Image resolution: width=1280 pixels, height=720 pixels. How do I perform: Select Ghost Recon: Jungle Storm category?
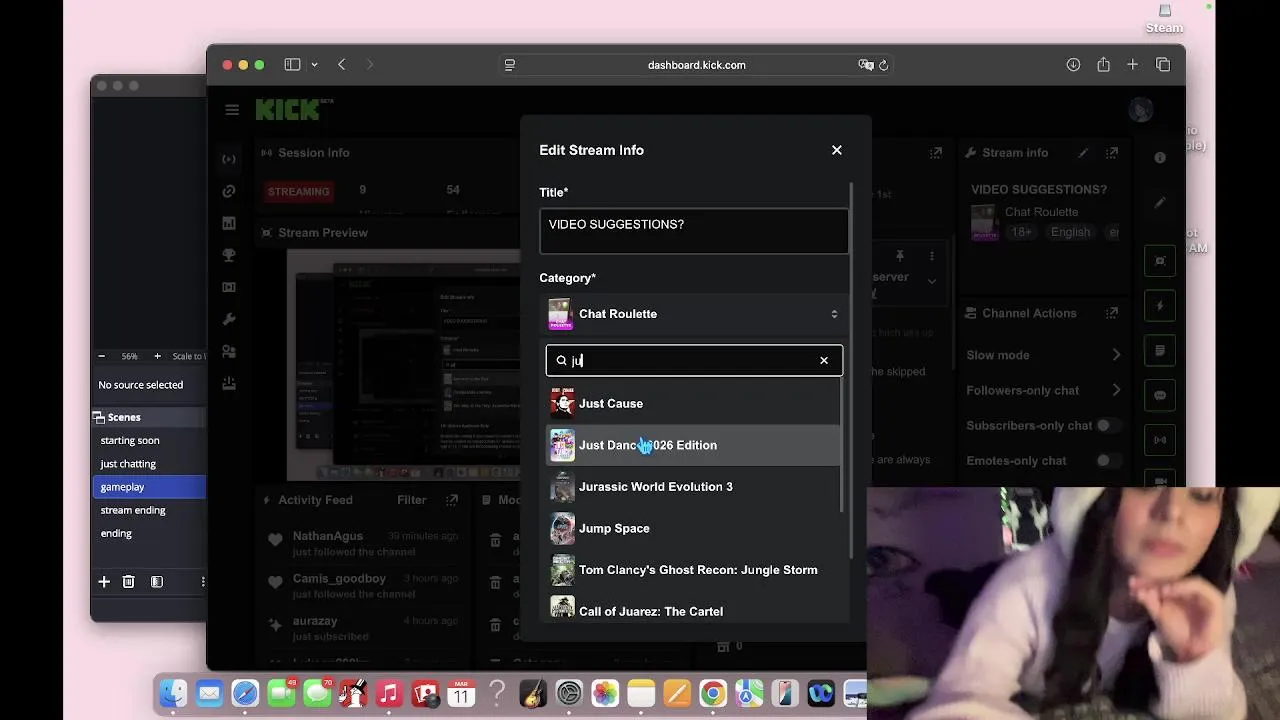694,570
